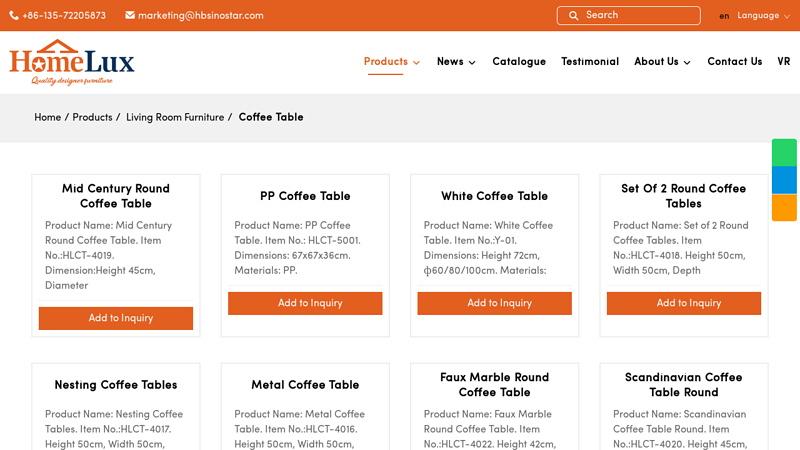Open the Contact Us page
This screenshot has height=450, width=800.
[x=735, y=62]
